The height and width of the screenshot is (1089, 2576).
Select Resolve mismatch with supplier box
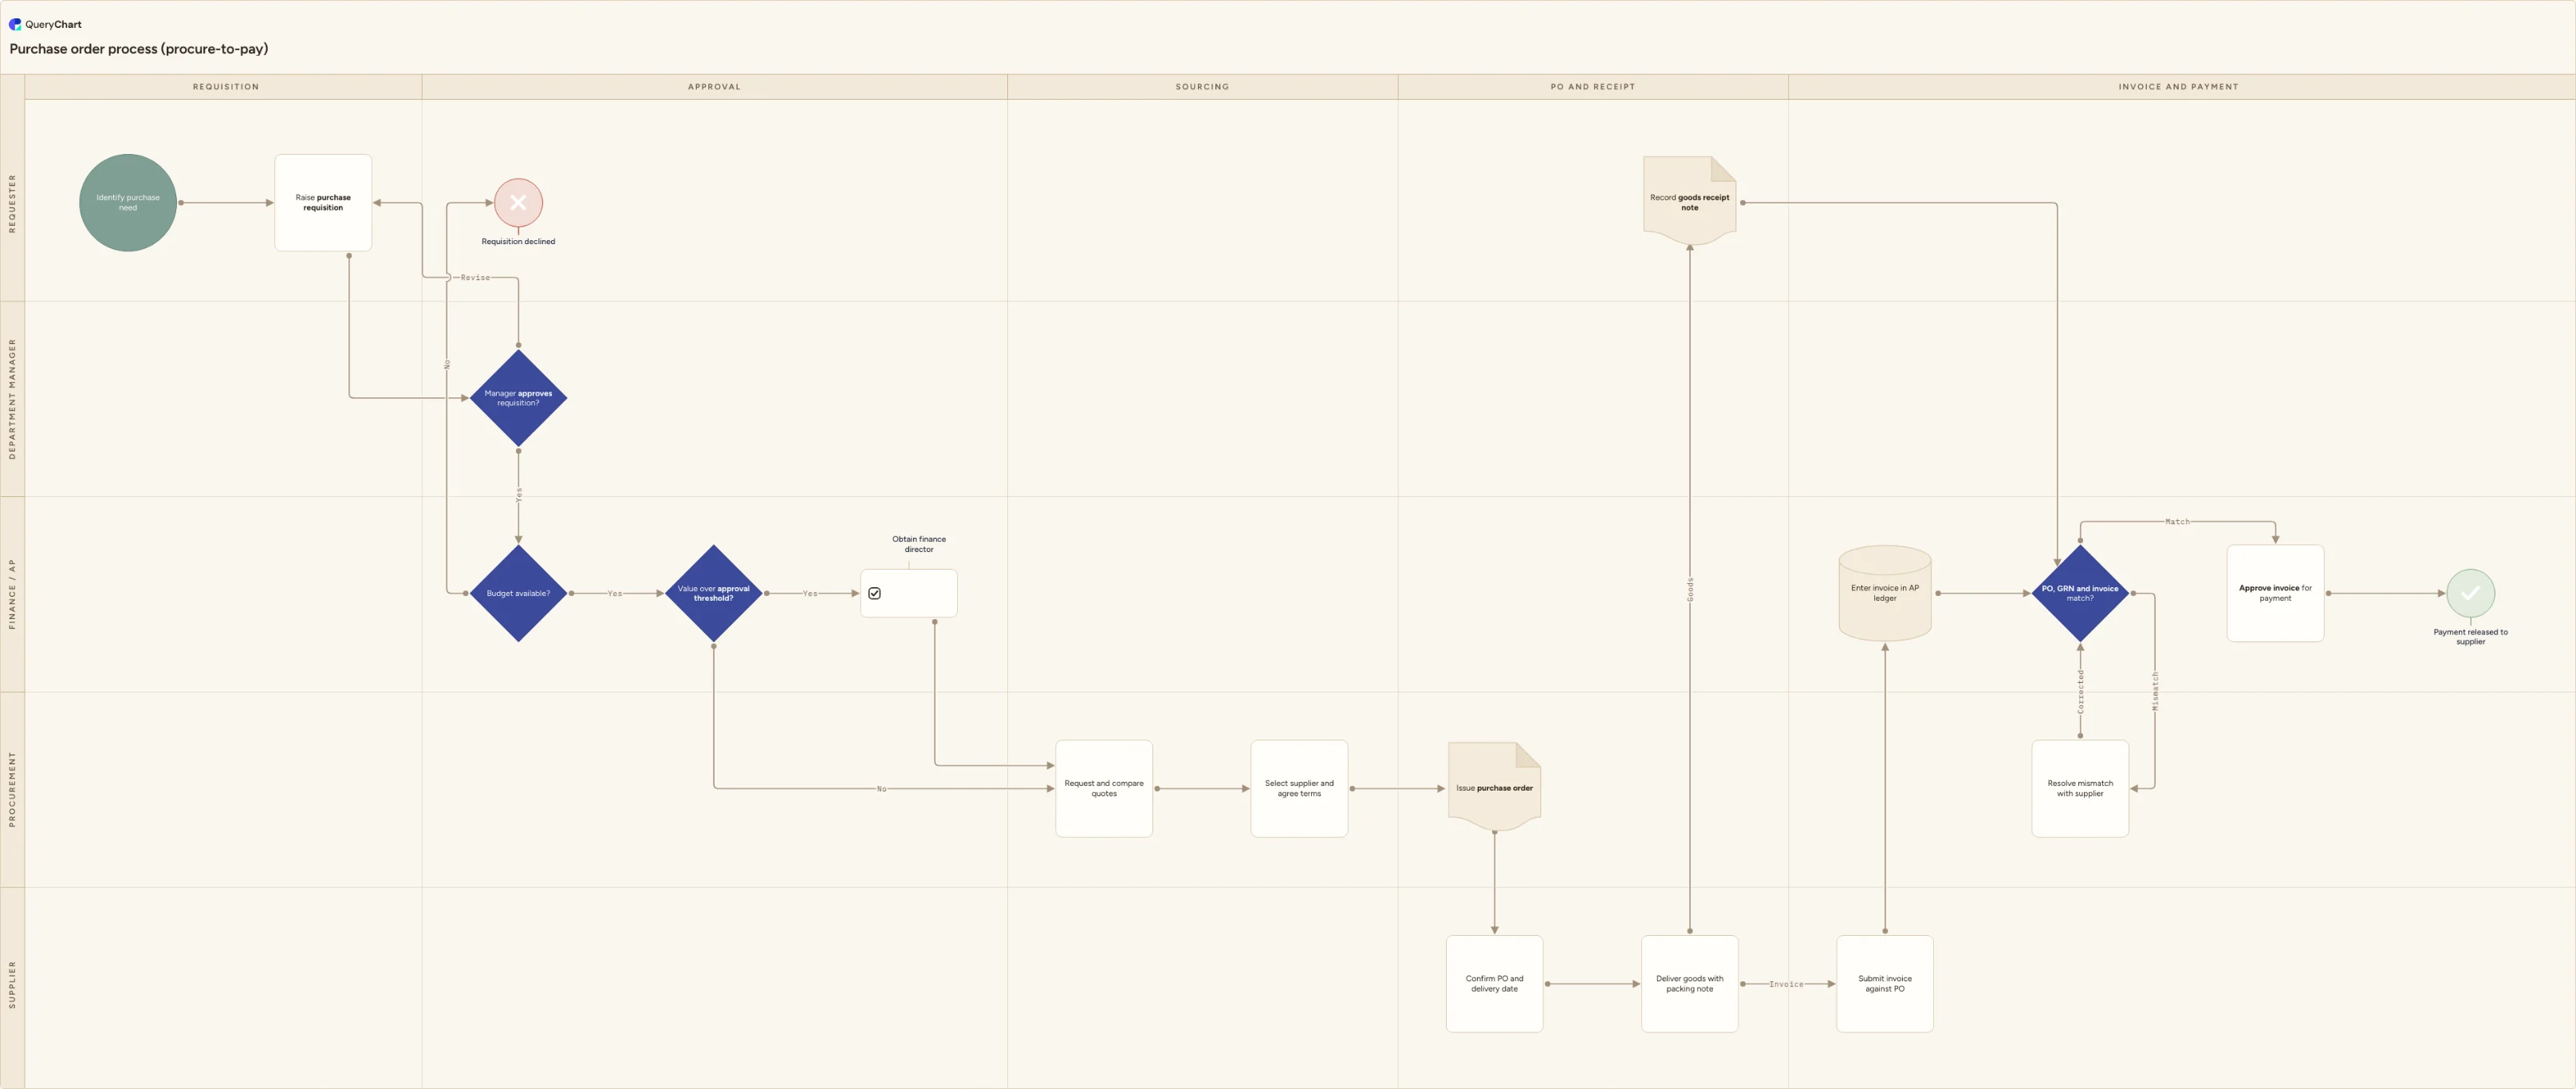[2080, 788]
